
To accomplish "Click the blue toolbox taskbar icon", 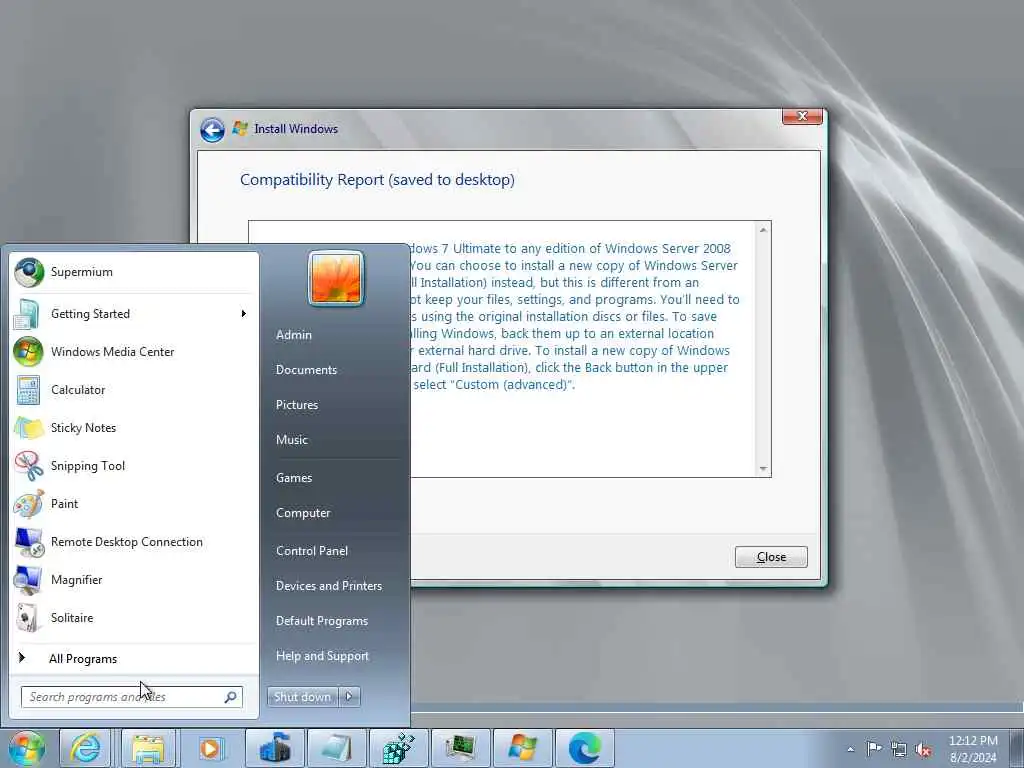I will [x=274, y=748].
